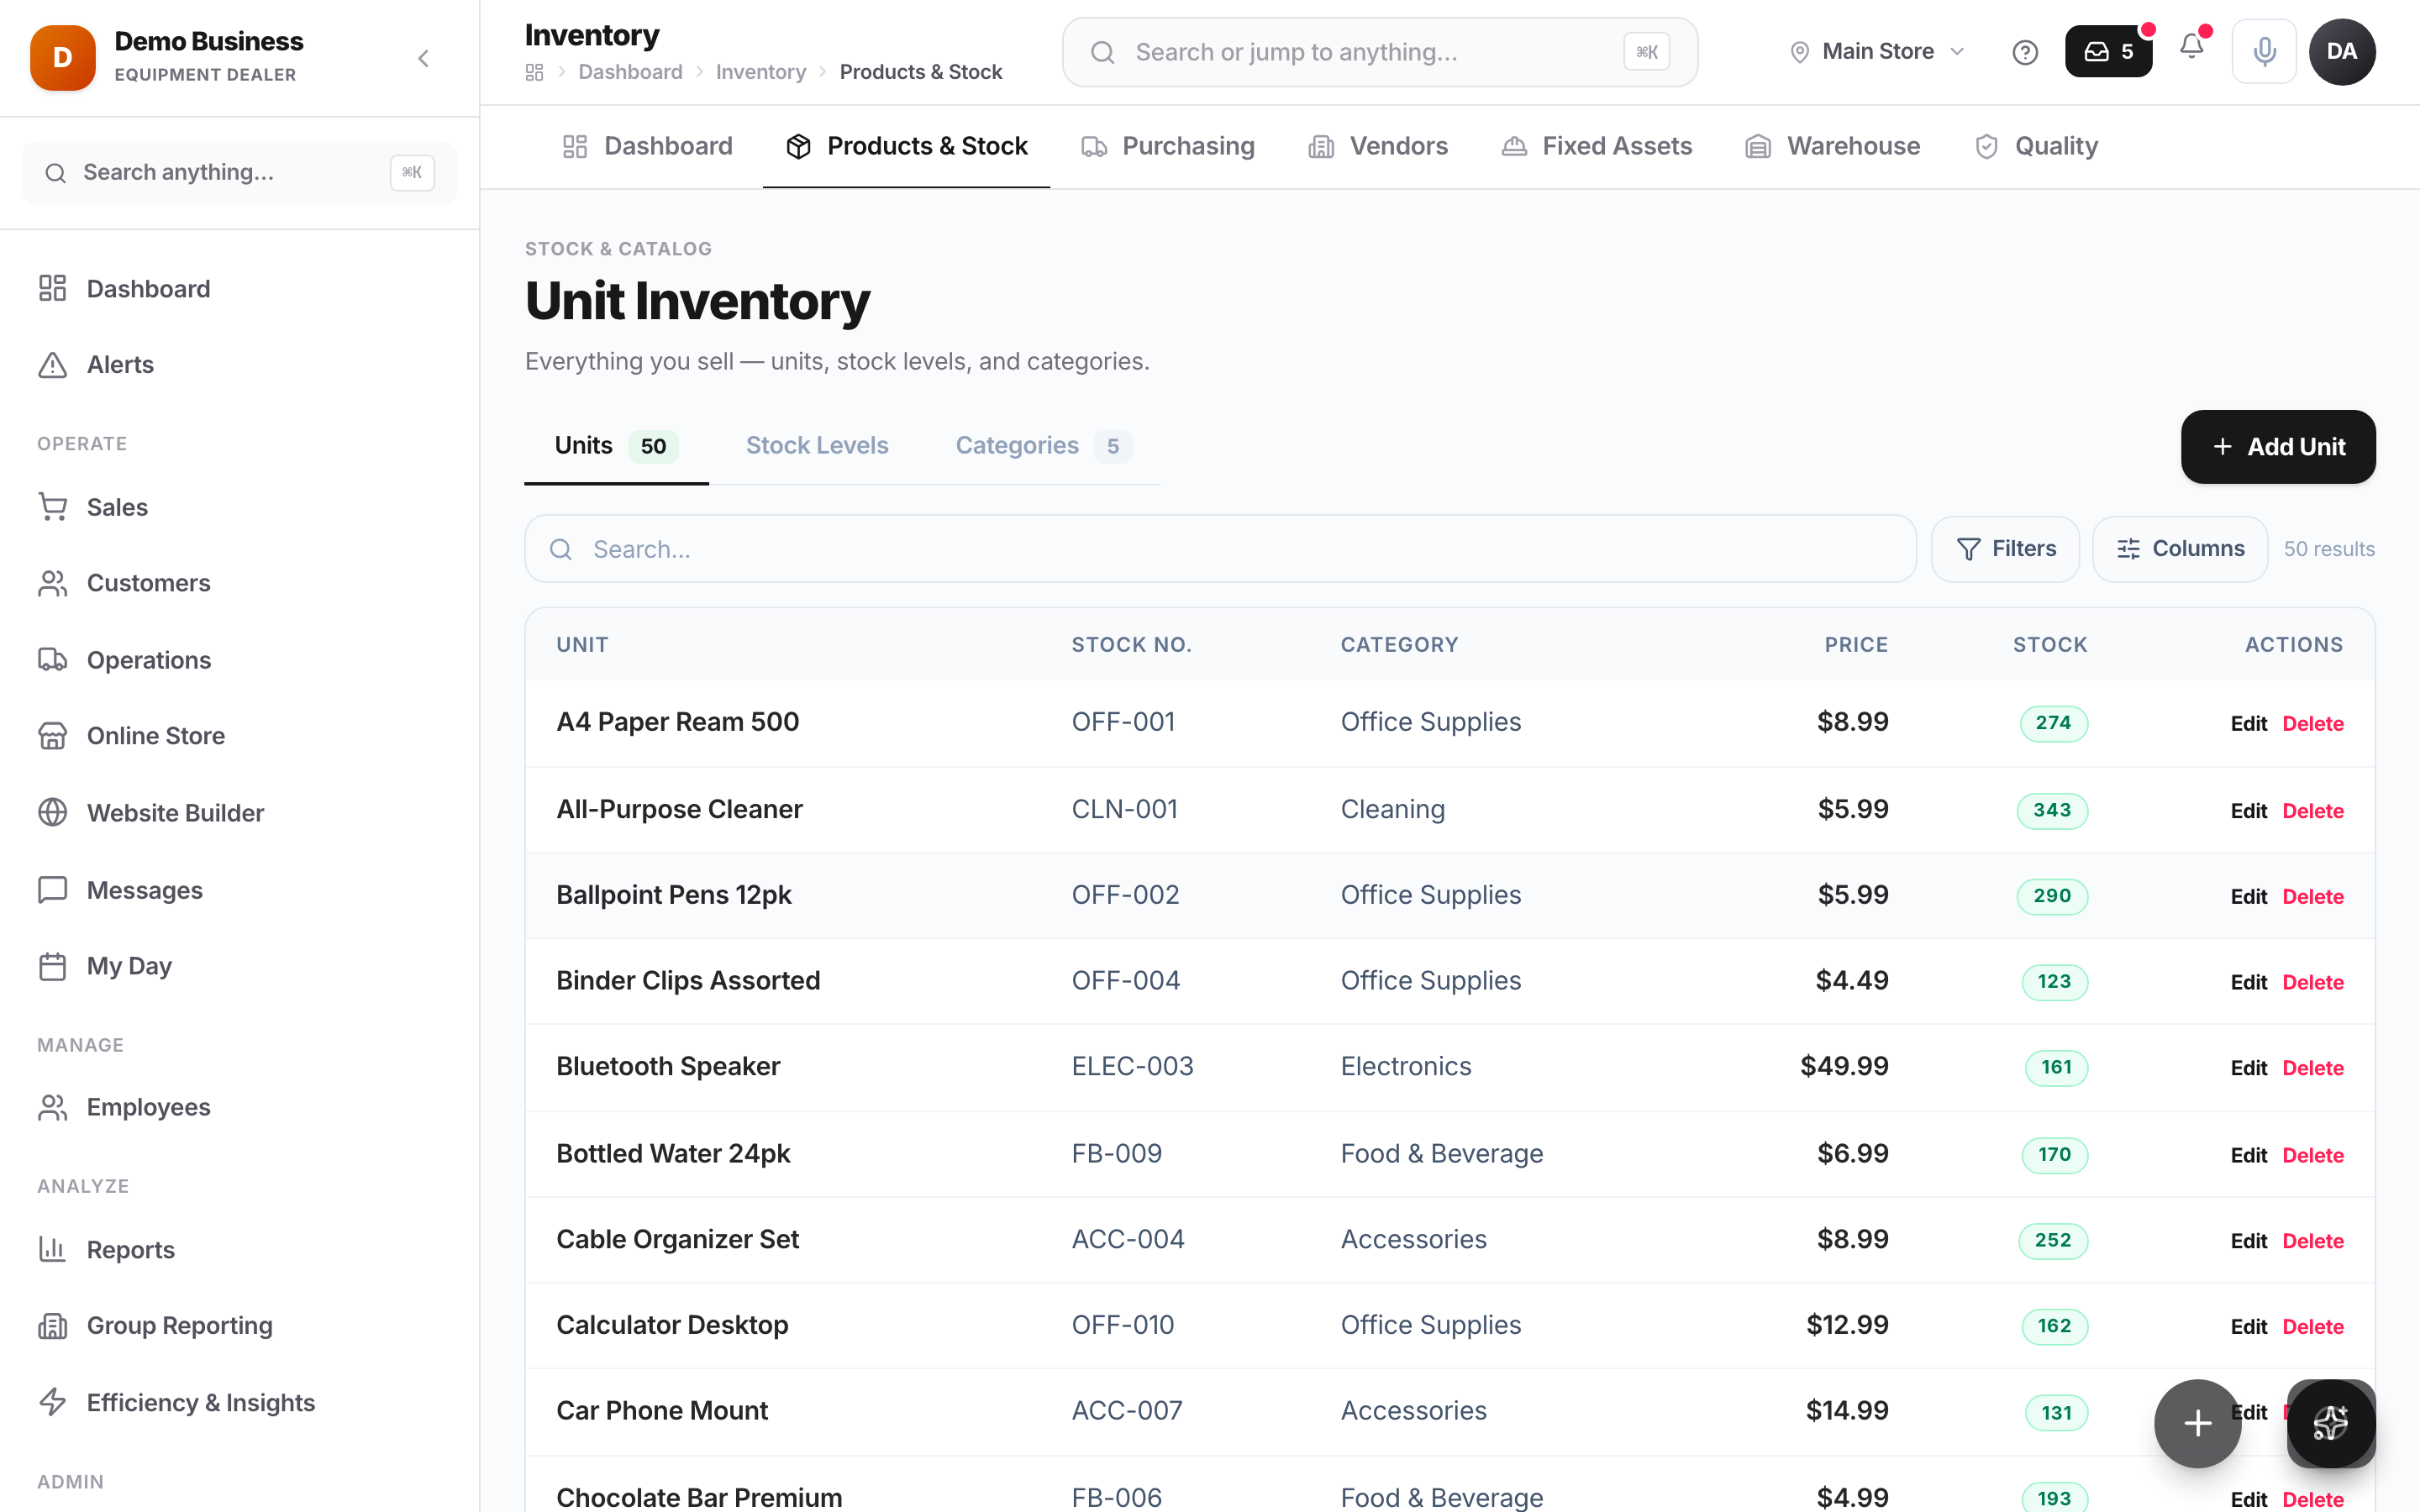Click the Inventory breadcrumb link
Viewport: 2420px width, 1512px height.
(x=760, y=72)
